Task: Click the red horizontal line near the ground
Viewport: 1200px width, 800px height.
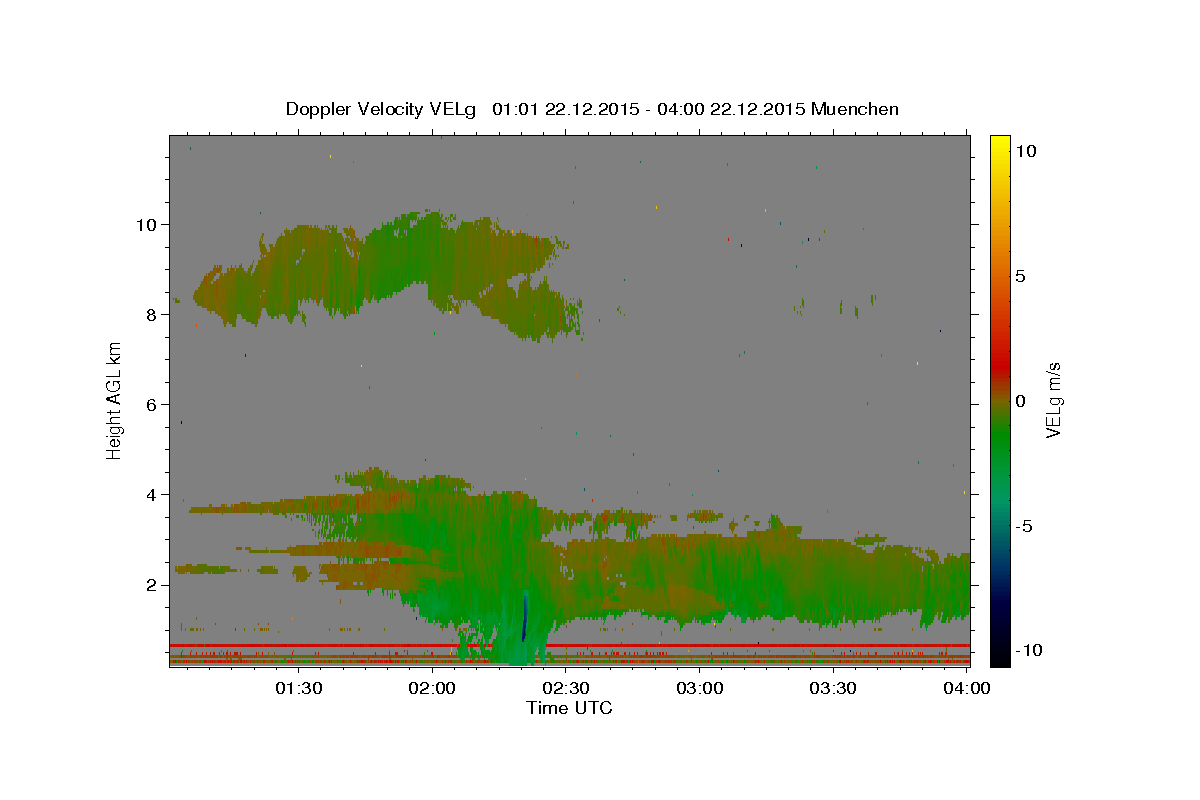Action: [x=570, y=646]
